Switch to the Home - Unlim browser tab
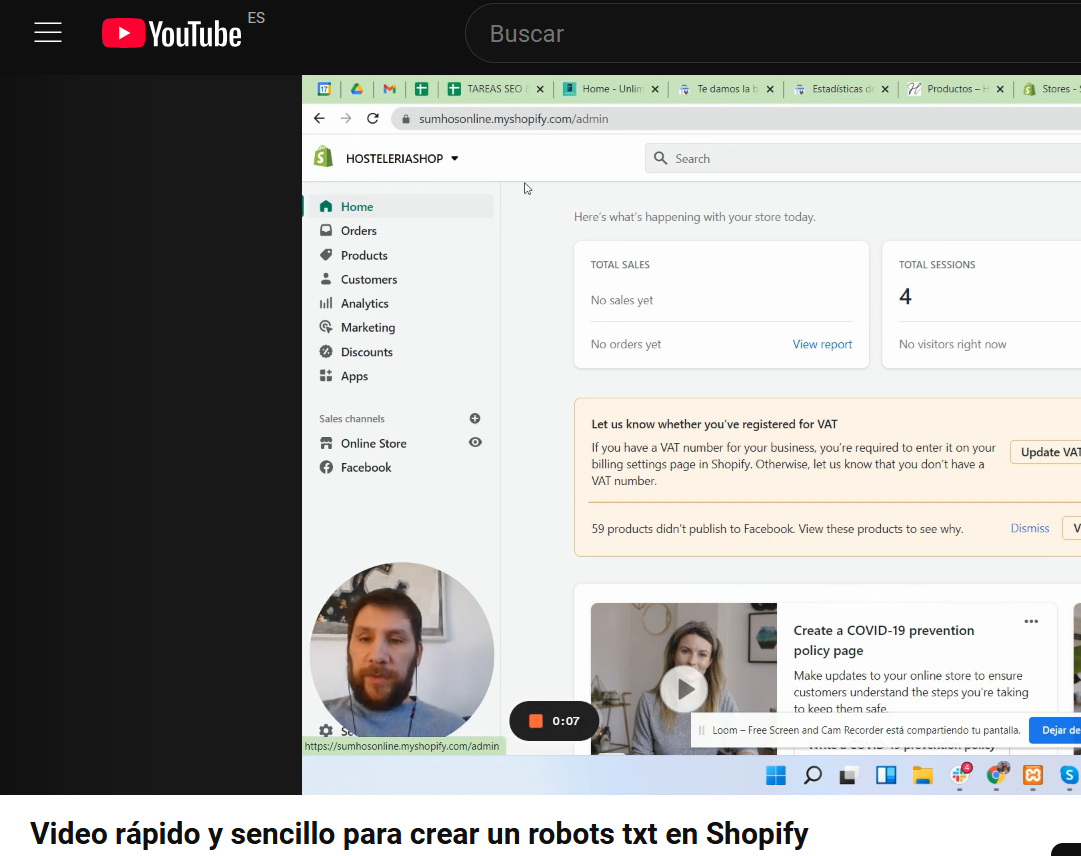 (x=610, y=89)
